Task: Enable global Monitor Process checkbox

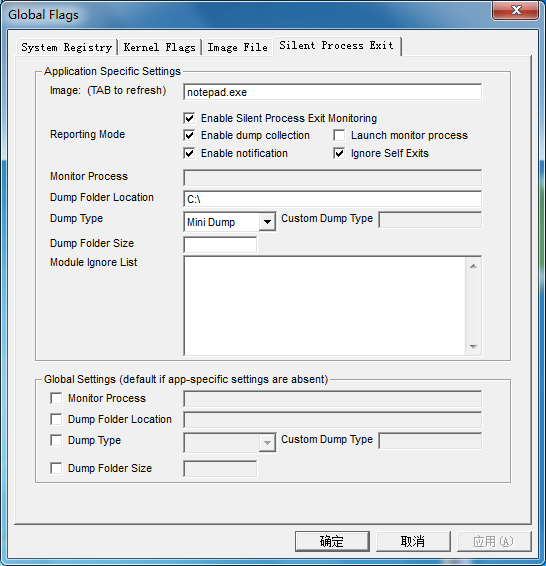Action: (56, 398)
